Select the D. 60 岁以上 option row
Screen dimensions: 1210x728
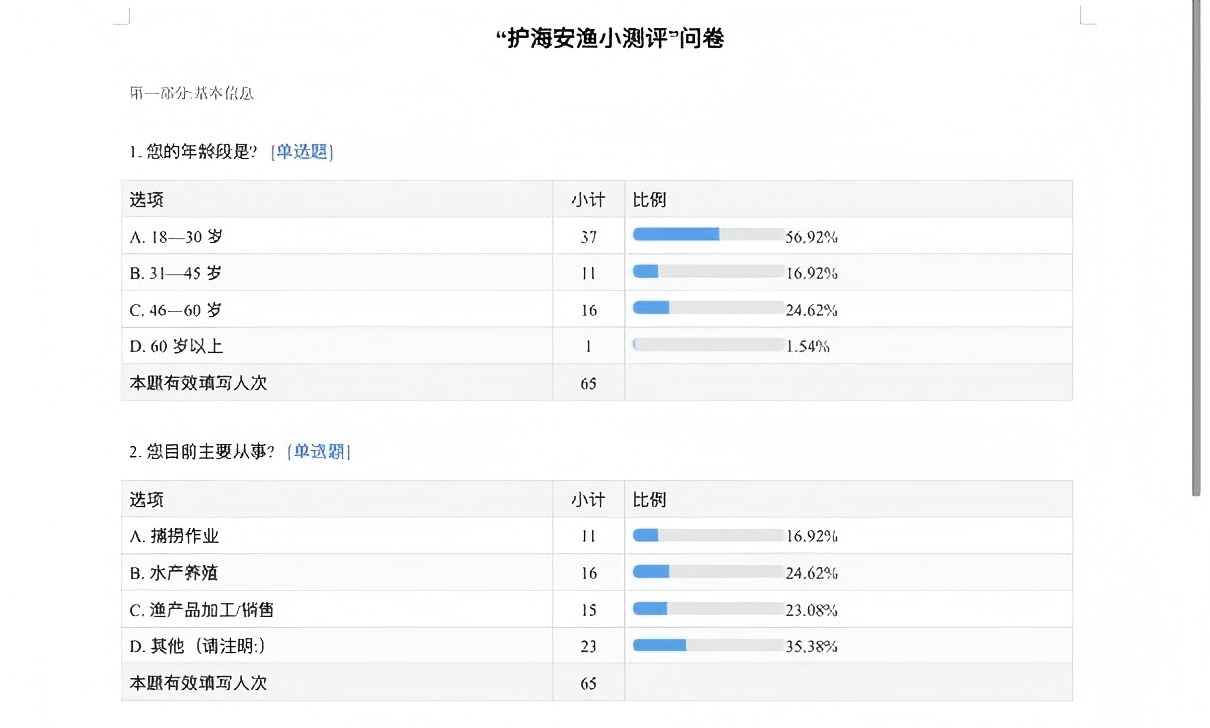coord(597,346)
